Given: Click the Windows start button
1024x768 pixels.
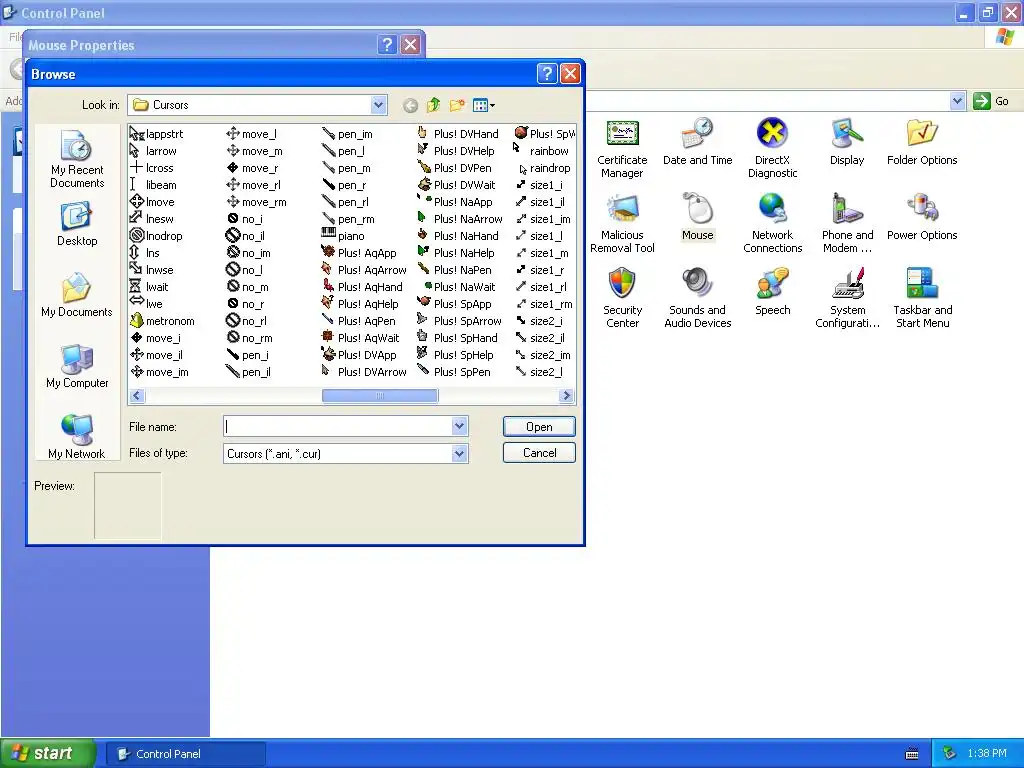Looking at the screenshot, I should (x=48, y=754).
